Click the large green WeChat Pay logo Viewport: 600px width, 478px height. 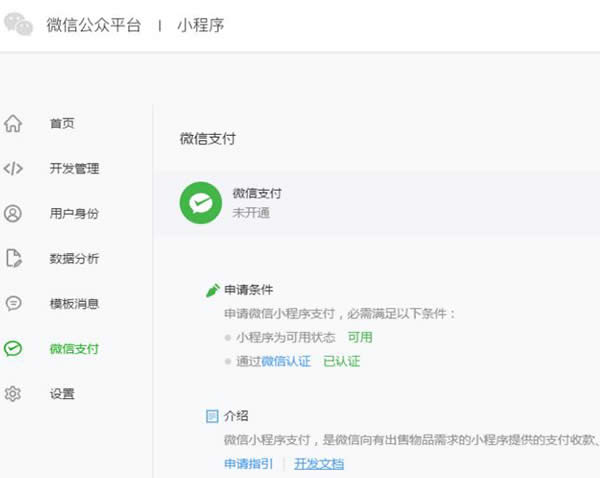tap(200, 202)
